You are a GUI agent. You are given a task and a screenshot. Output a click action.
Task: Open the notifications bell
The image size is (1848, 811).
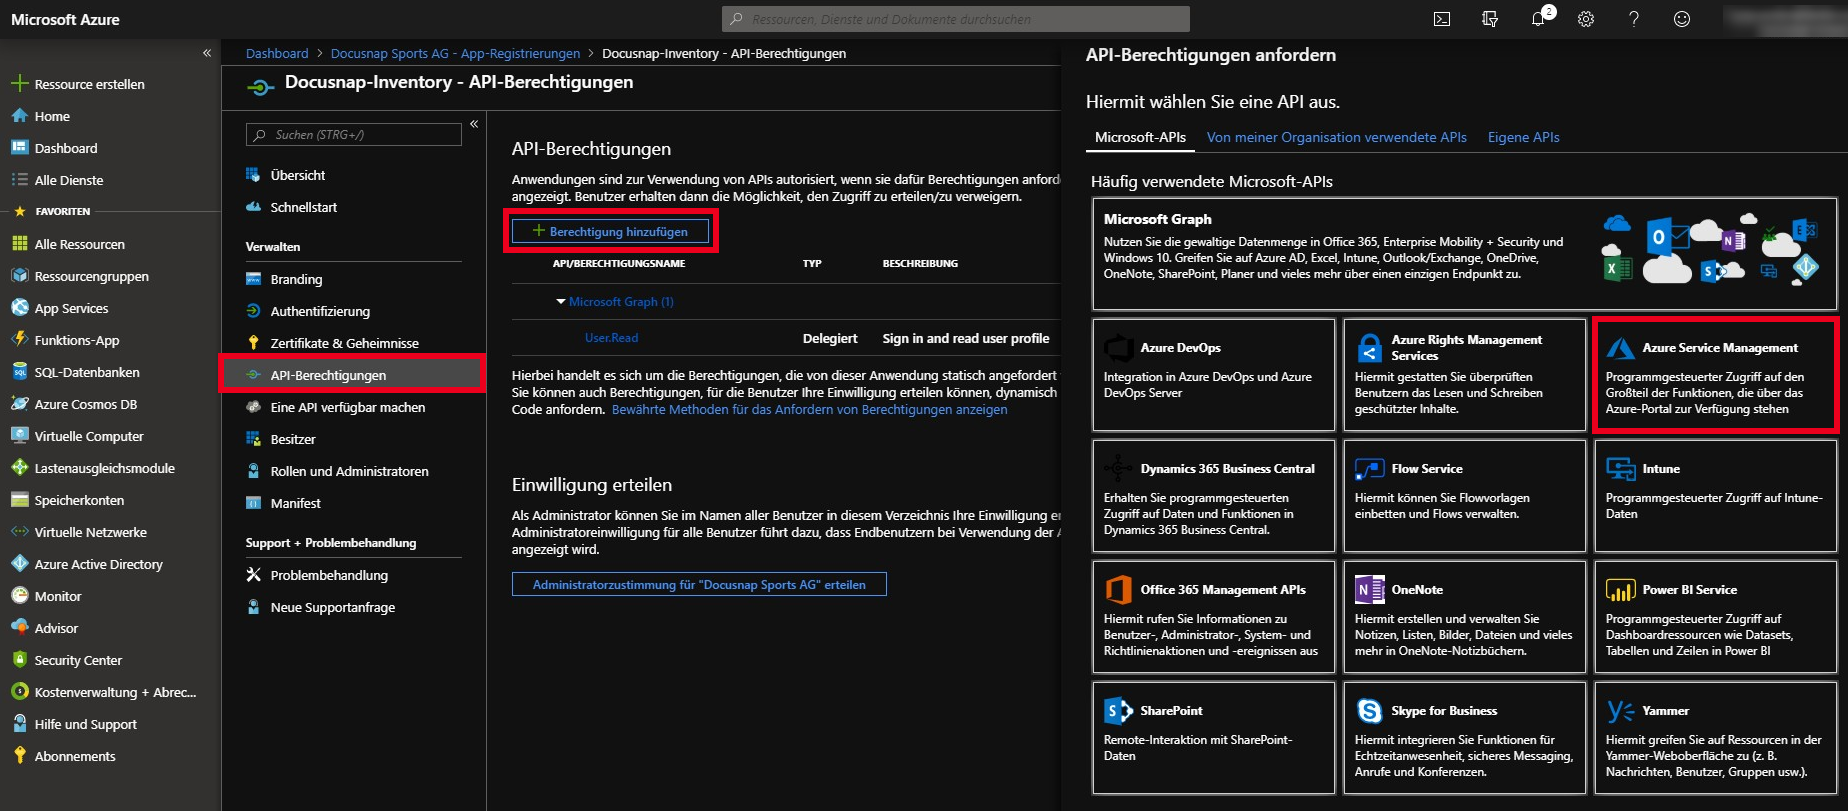pos(1539,19)
